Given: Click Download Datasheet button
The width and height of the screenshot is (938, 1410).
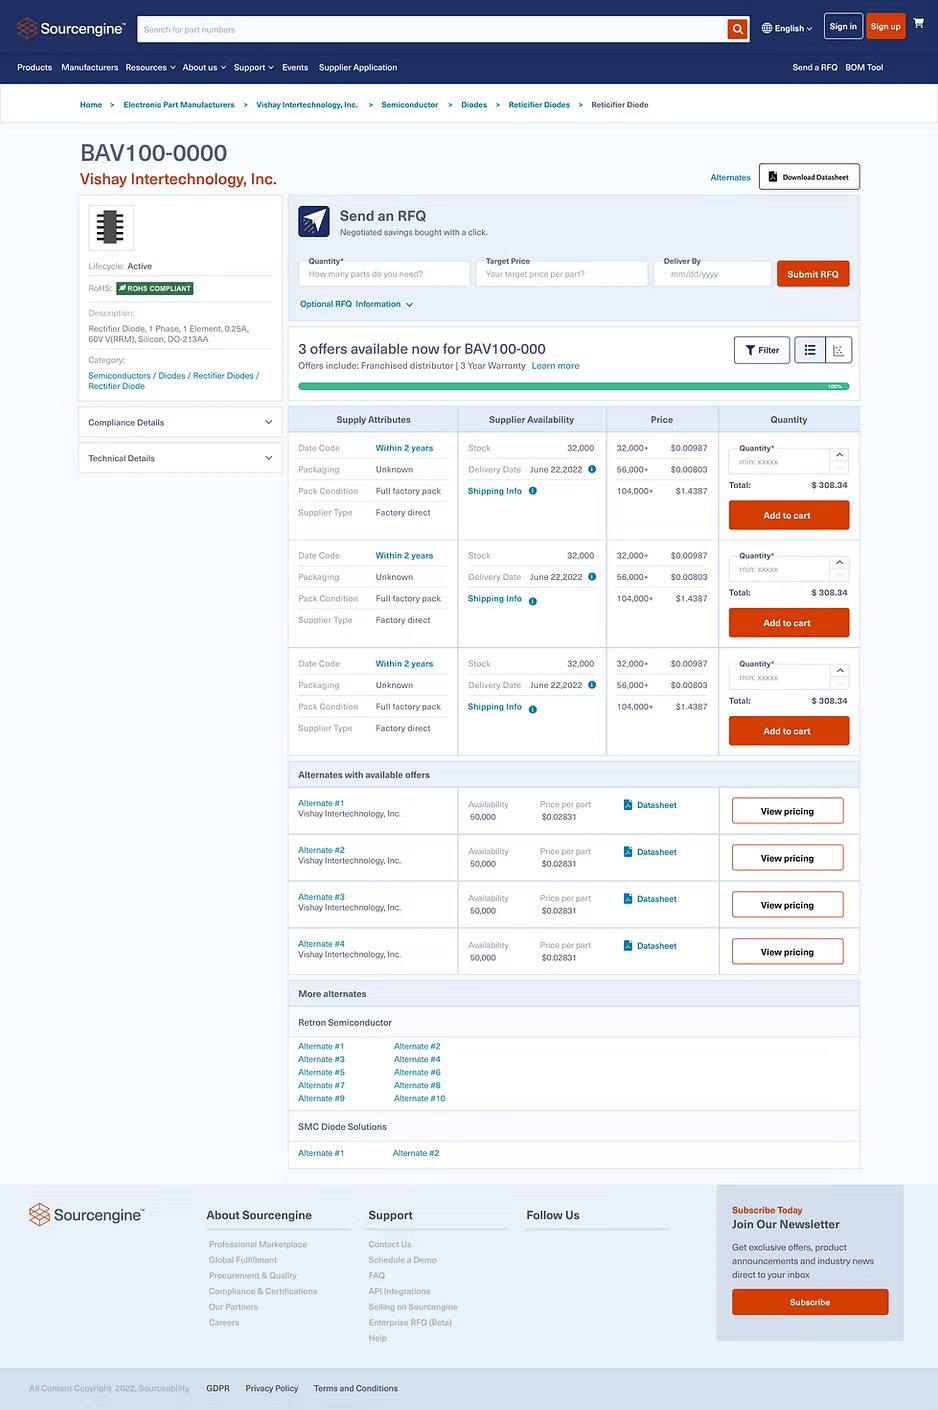Looking at the screenshot, I should click(x=809, y=177).
